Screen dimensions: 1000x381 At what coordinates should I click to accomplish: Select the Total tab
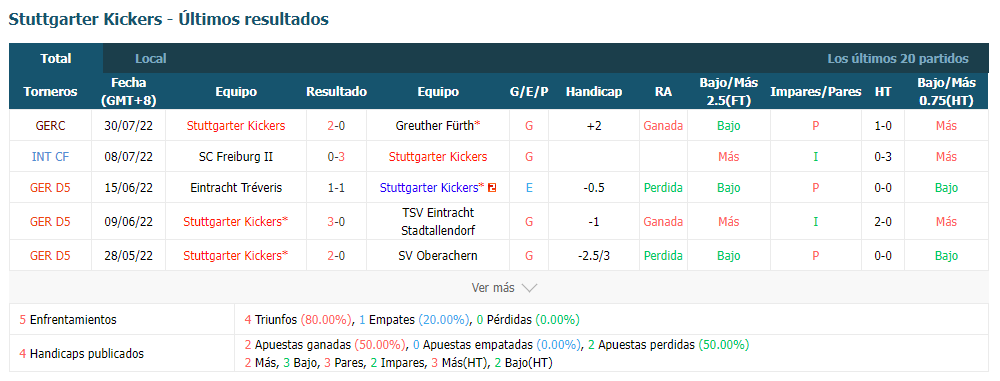click(x=56, y=59)
